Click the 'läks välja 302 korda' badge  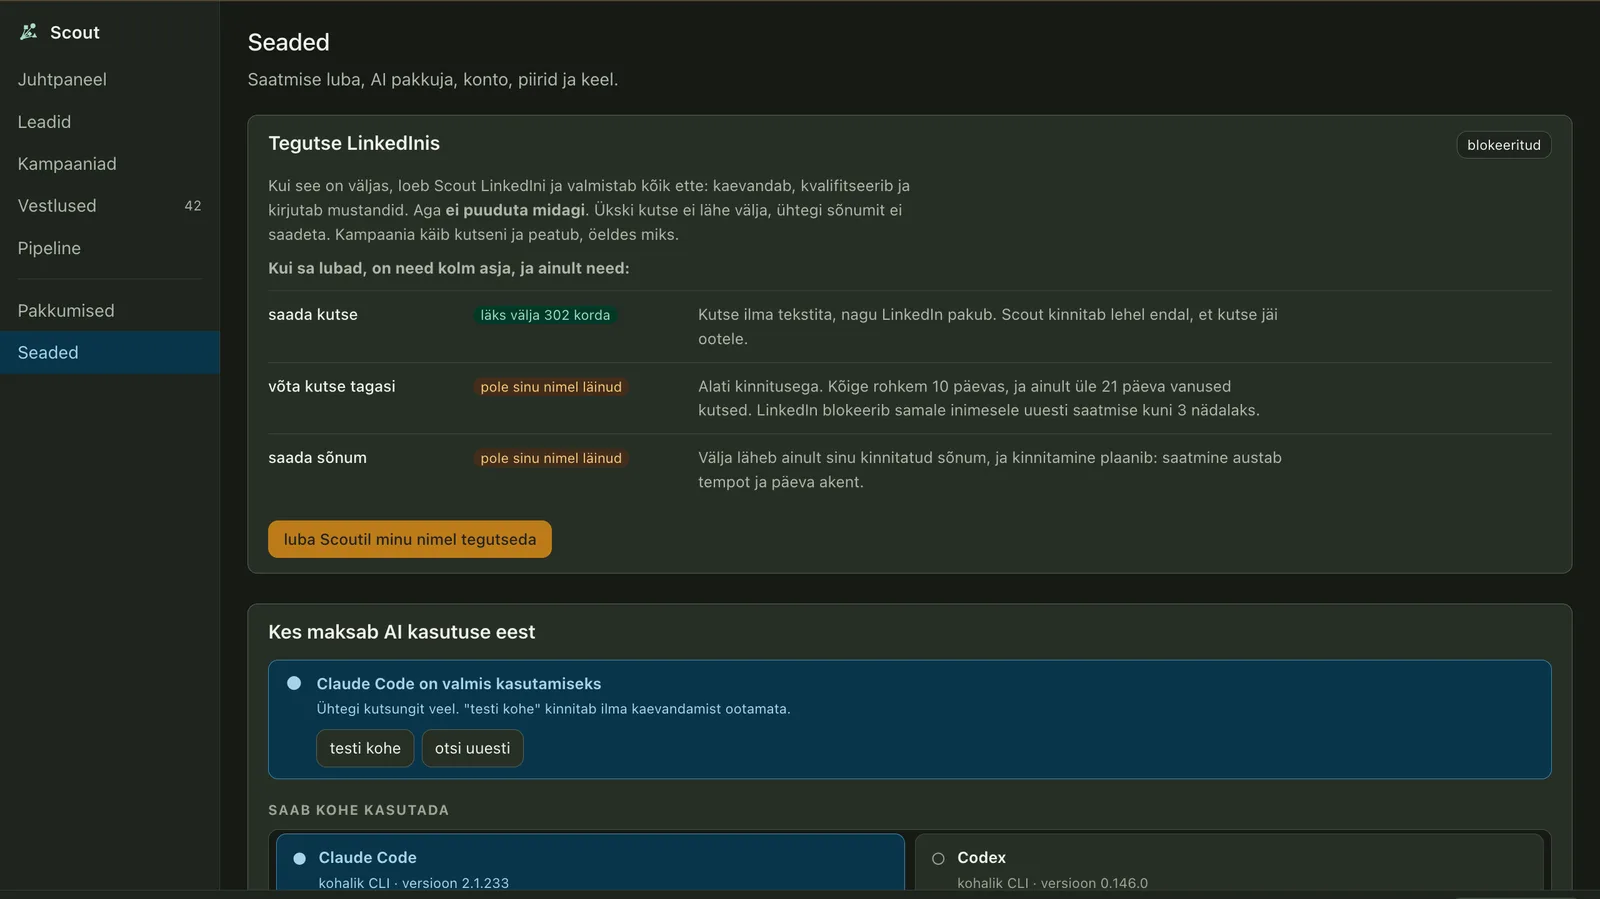click(x=545, y=315)
